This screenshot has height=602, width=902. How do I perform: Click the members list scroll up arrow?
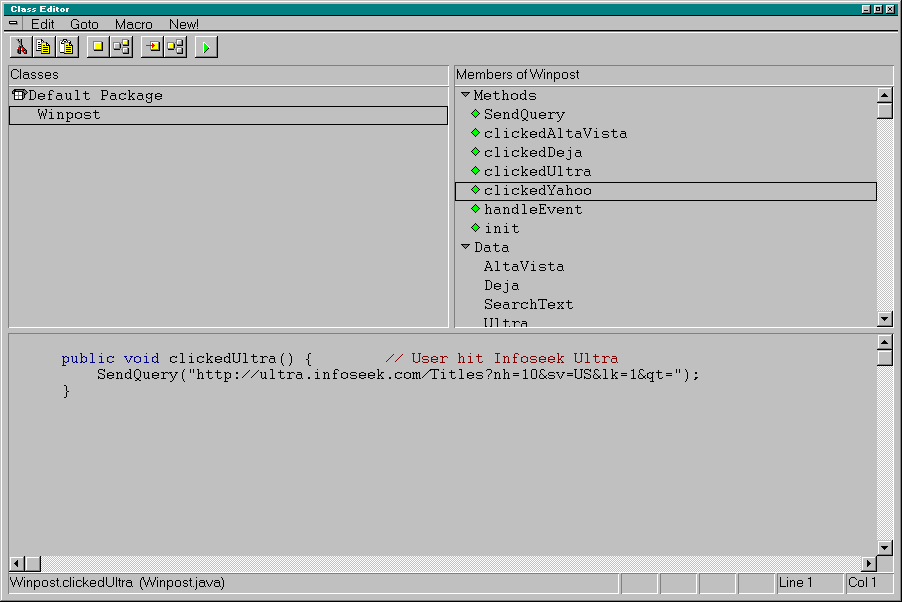tap(885, 94)
